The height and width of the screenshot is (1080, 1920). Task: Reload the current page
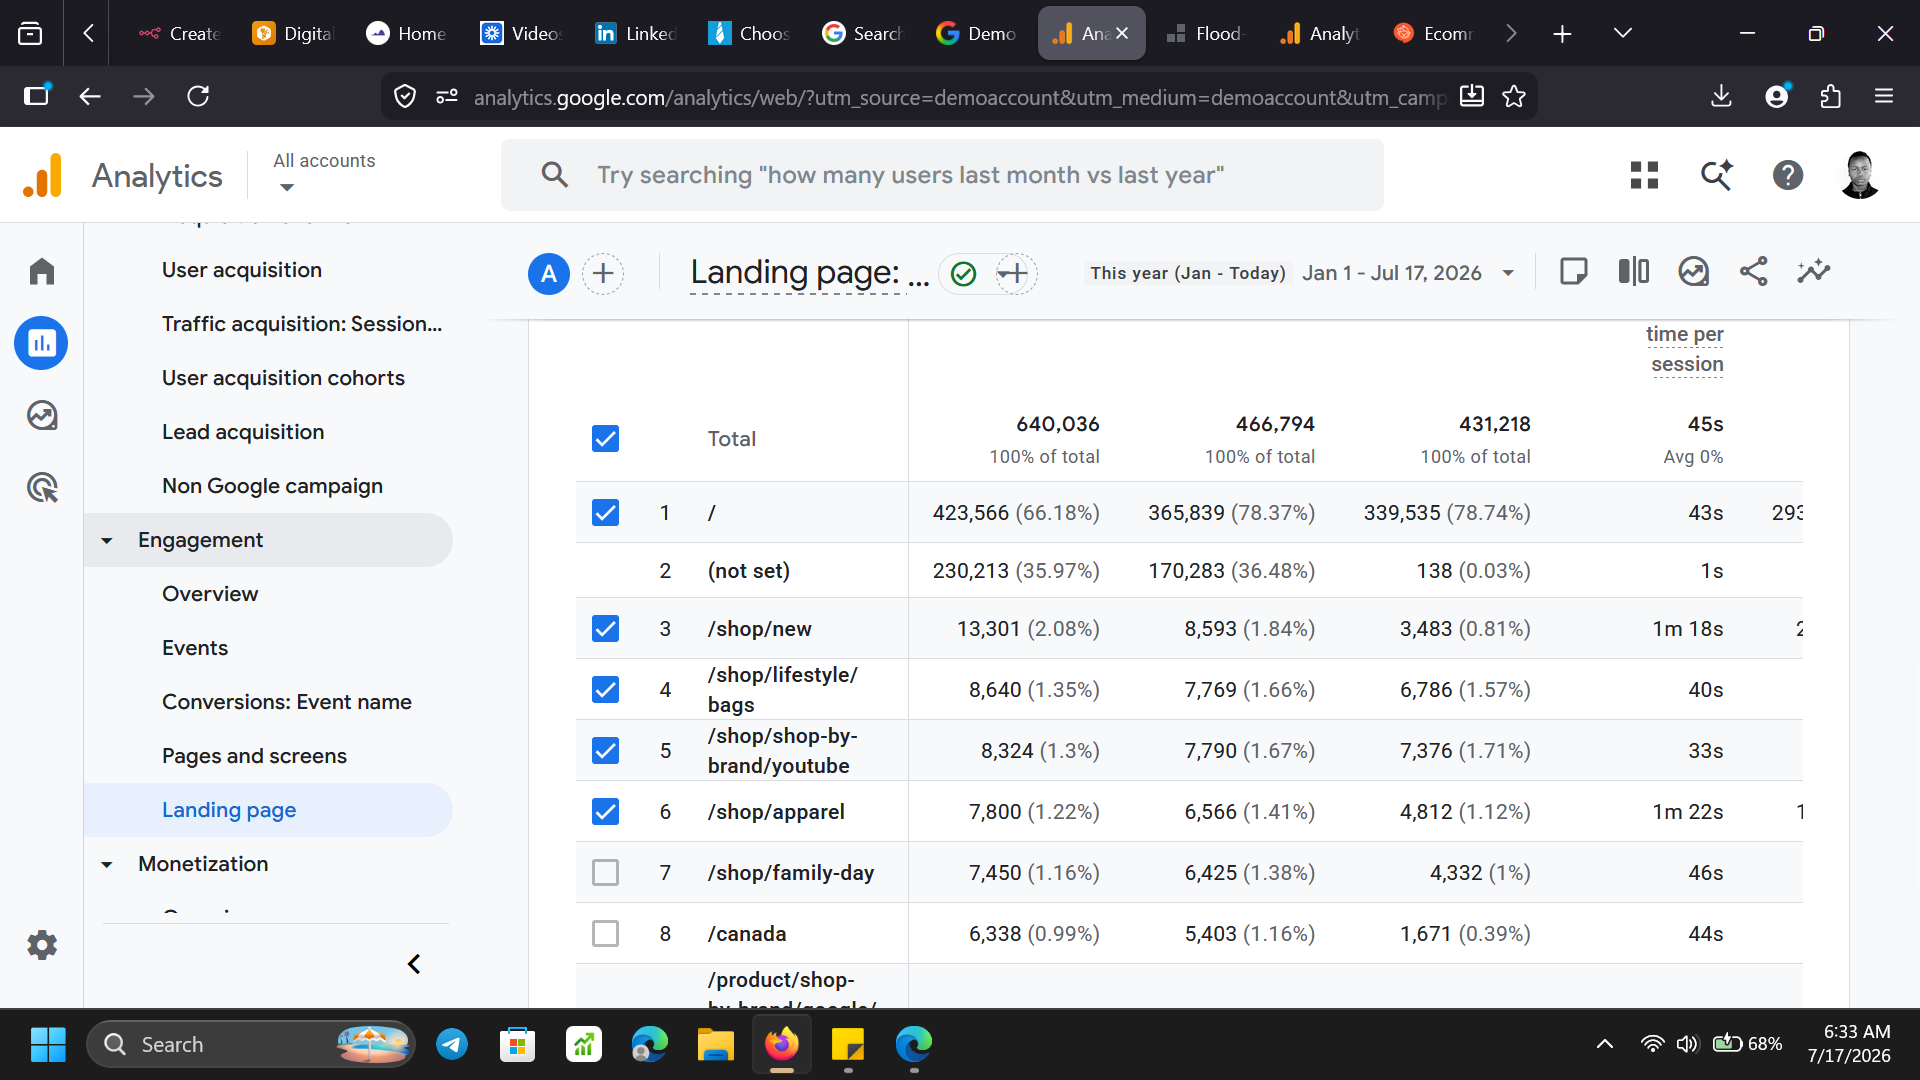coord(198,96)
